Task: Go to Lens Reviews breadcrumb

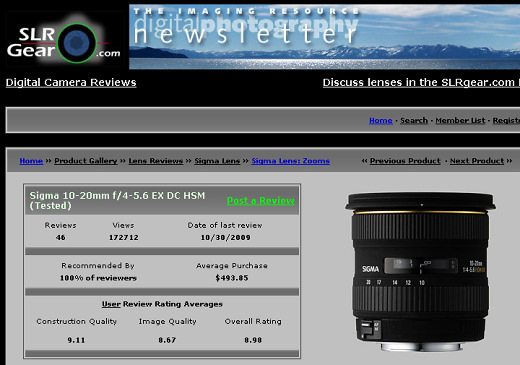Action: (156, 161)
